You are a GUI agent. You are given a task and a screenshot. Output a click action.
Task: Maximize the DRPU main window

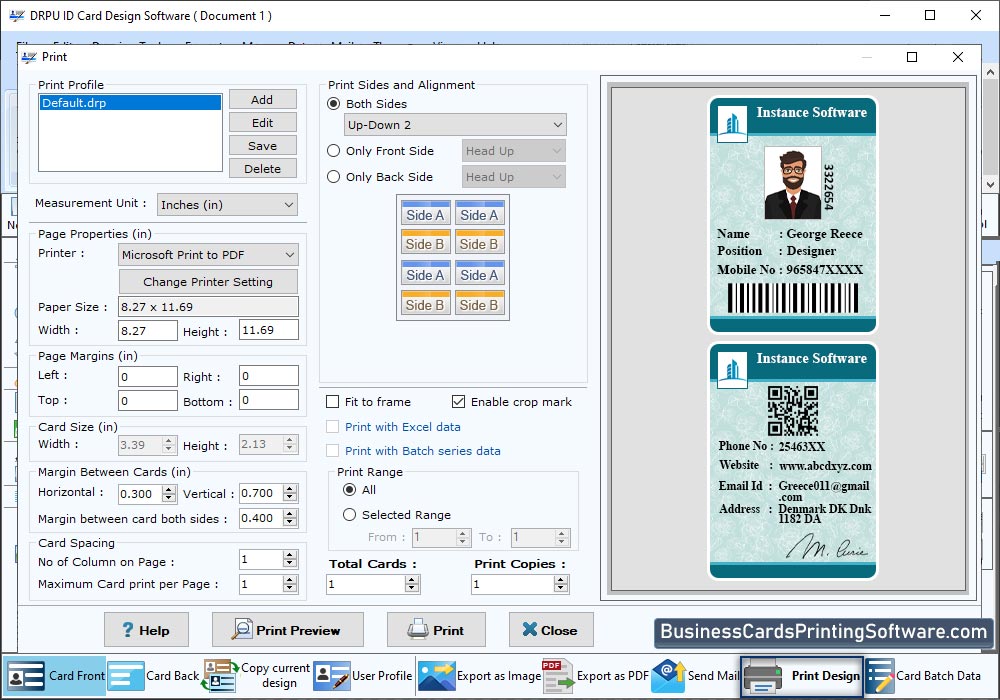point(930,15)
